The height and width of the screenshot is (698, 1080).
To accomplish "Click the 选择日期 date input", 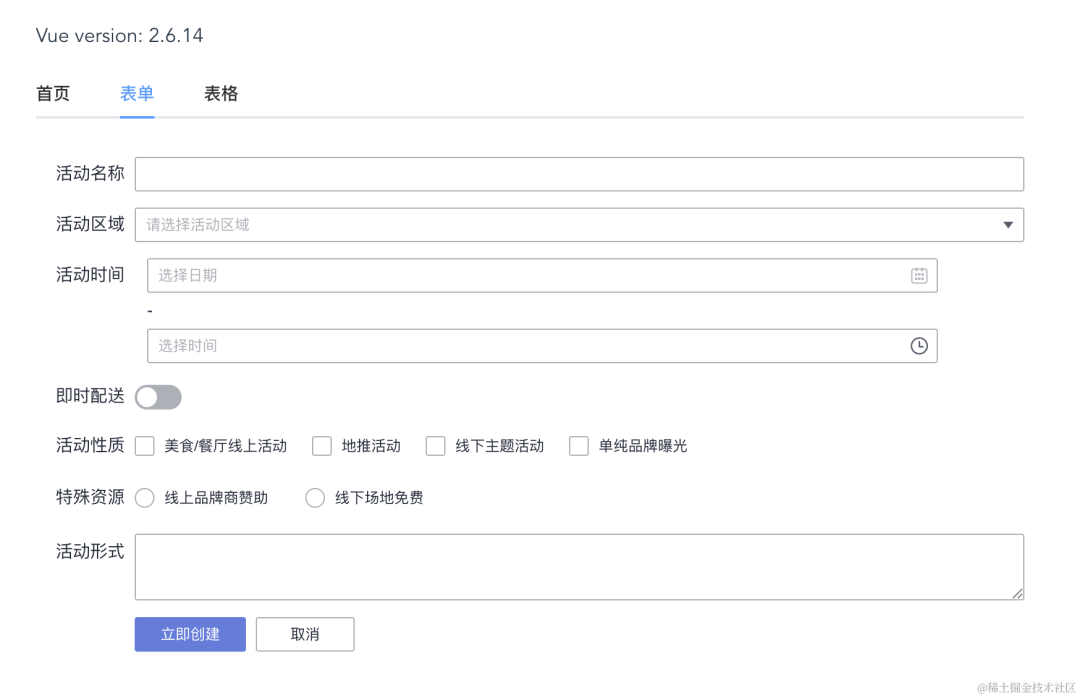I will click(520, 275).
